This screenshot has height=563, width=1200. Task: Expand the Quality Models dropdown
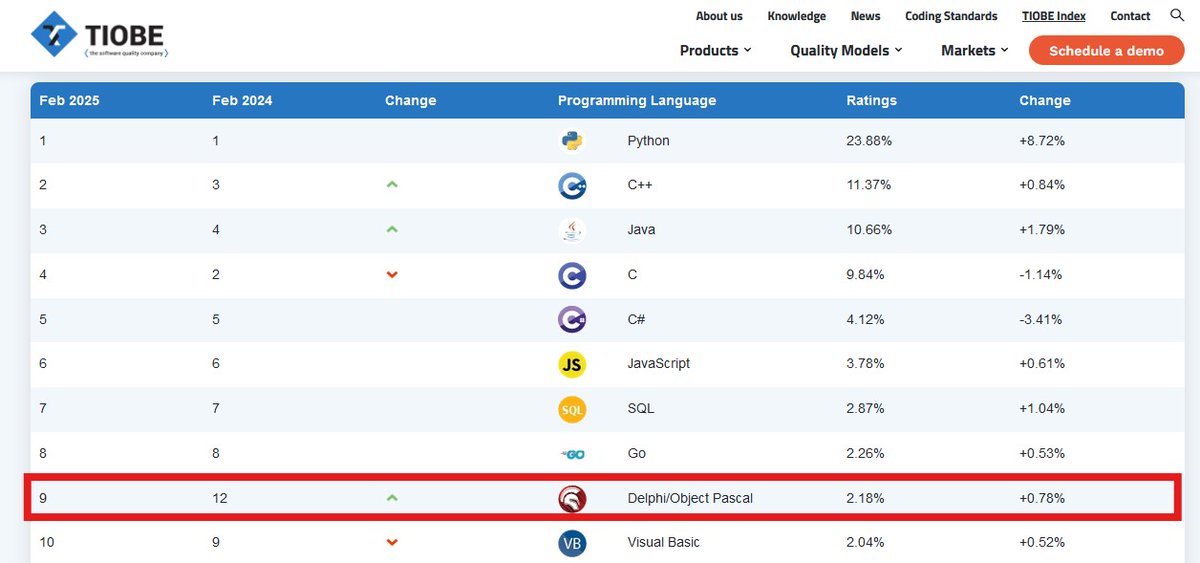(x=846, y=50)
